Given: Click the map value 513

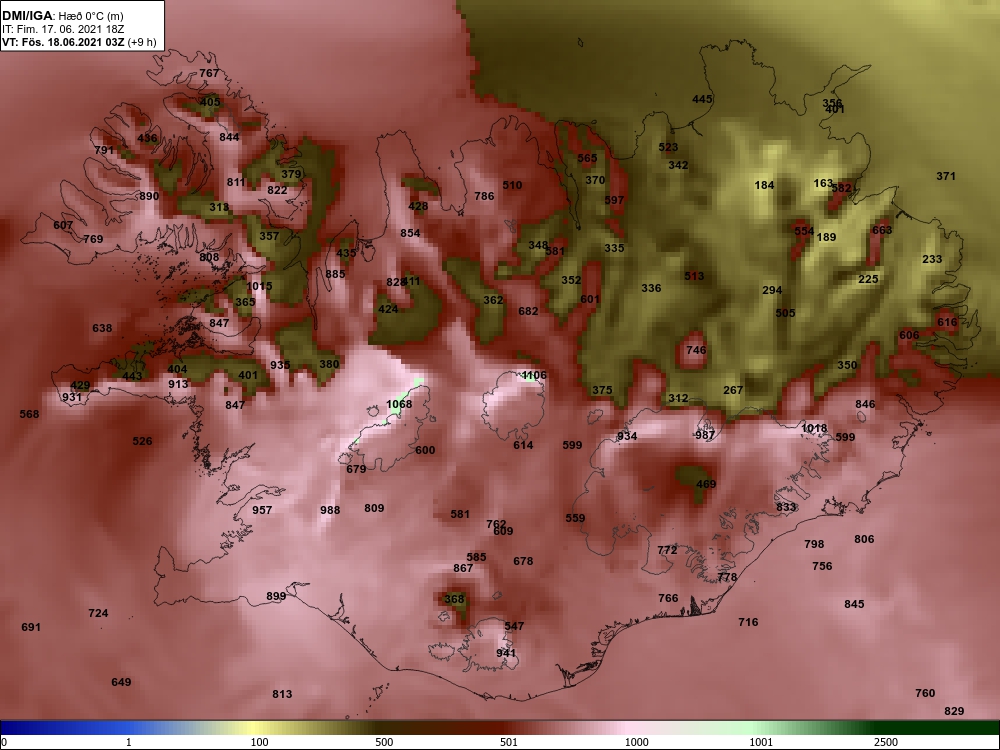Looking at the screenshot, I should pos(694,276).
